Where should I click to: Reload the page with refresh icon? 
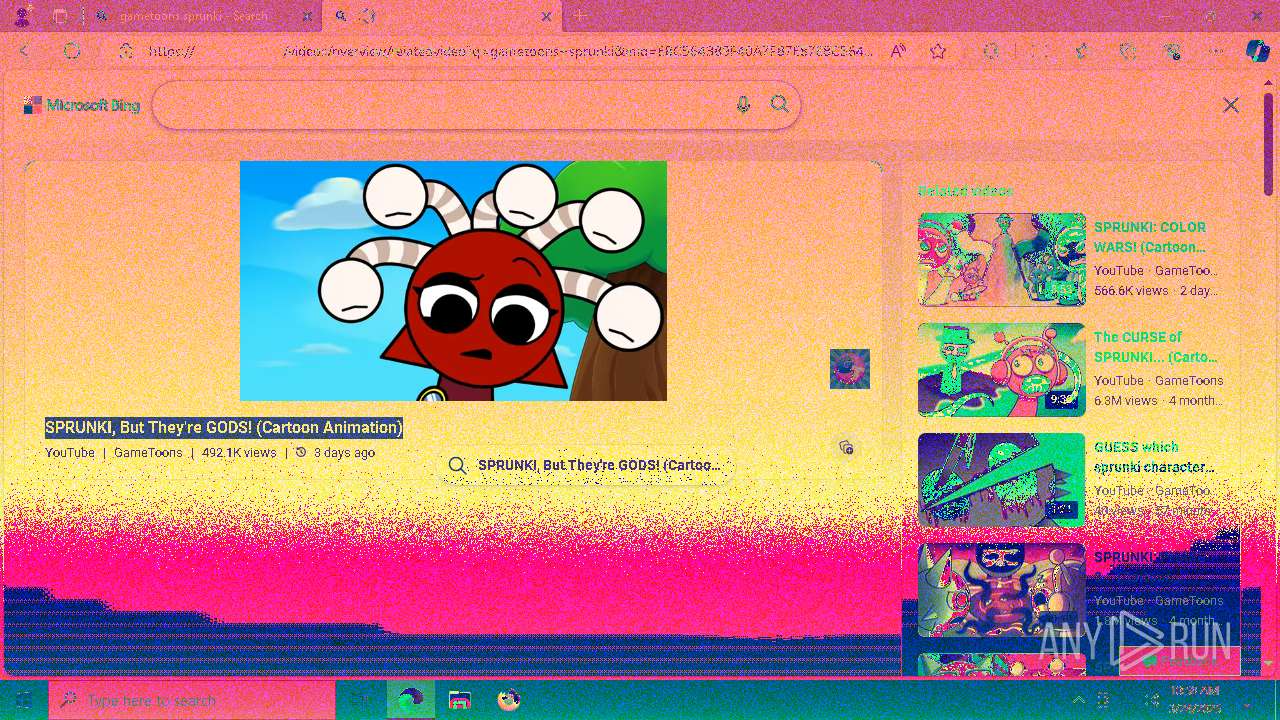click(72, 51)
